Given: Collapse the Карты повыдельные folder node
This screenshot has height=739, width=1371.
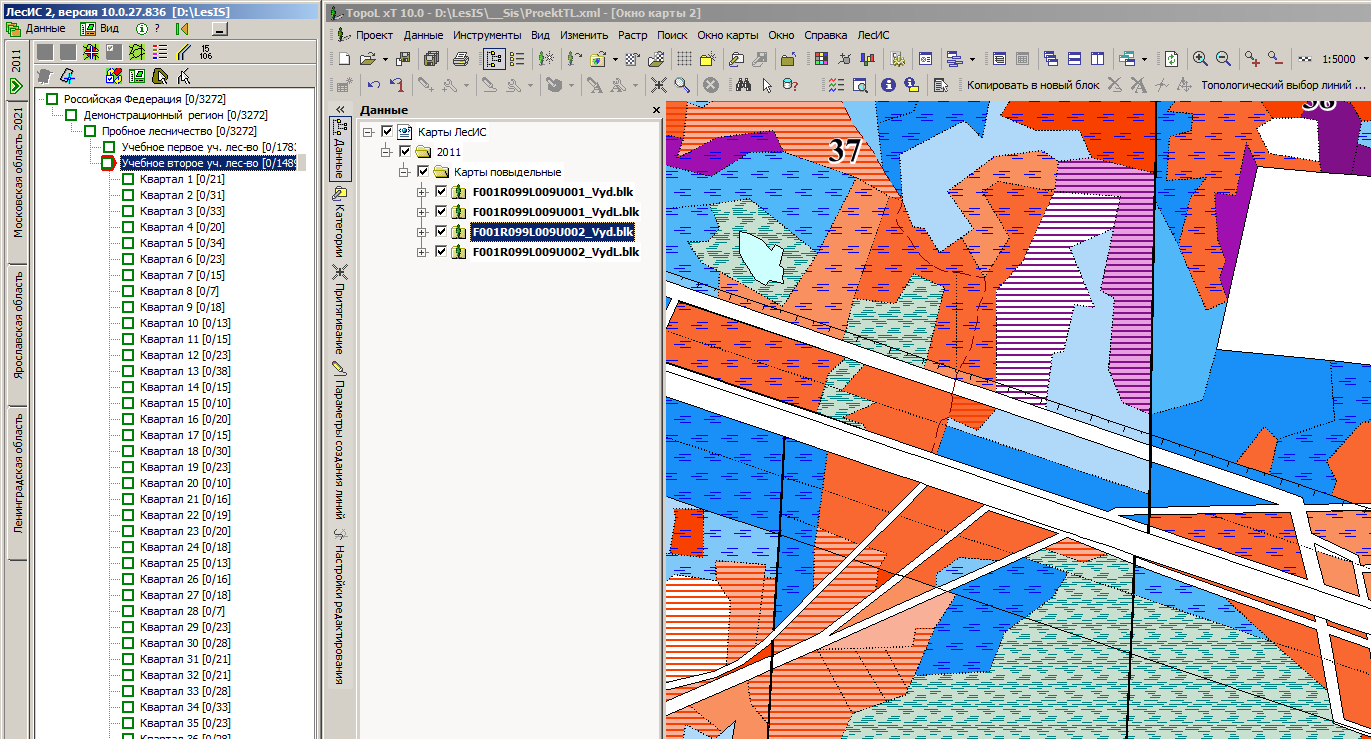Looking at the screenshot, I should coord(404,172).
